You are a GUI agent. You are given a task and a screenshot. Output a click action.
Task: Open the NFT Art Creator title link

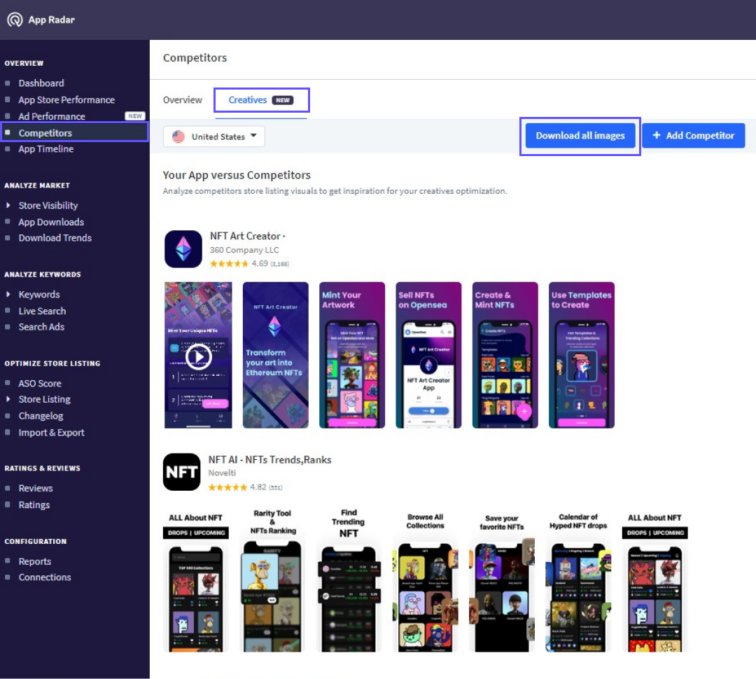click(247, 236)
